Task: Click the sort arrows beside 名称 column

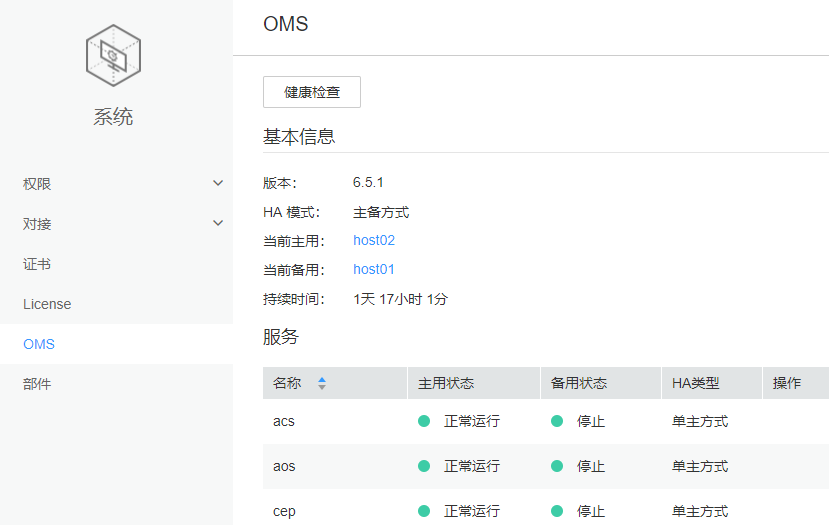Action: [x=322, y=383]
